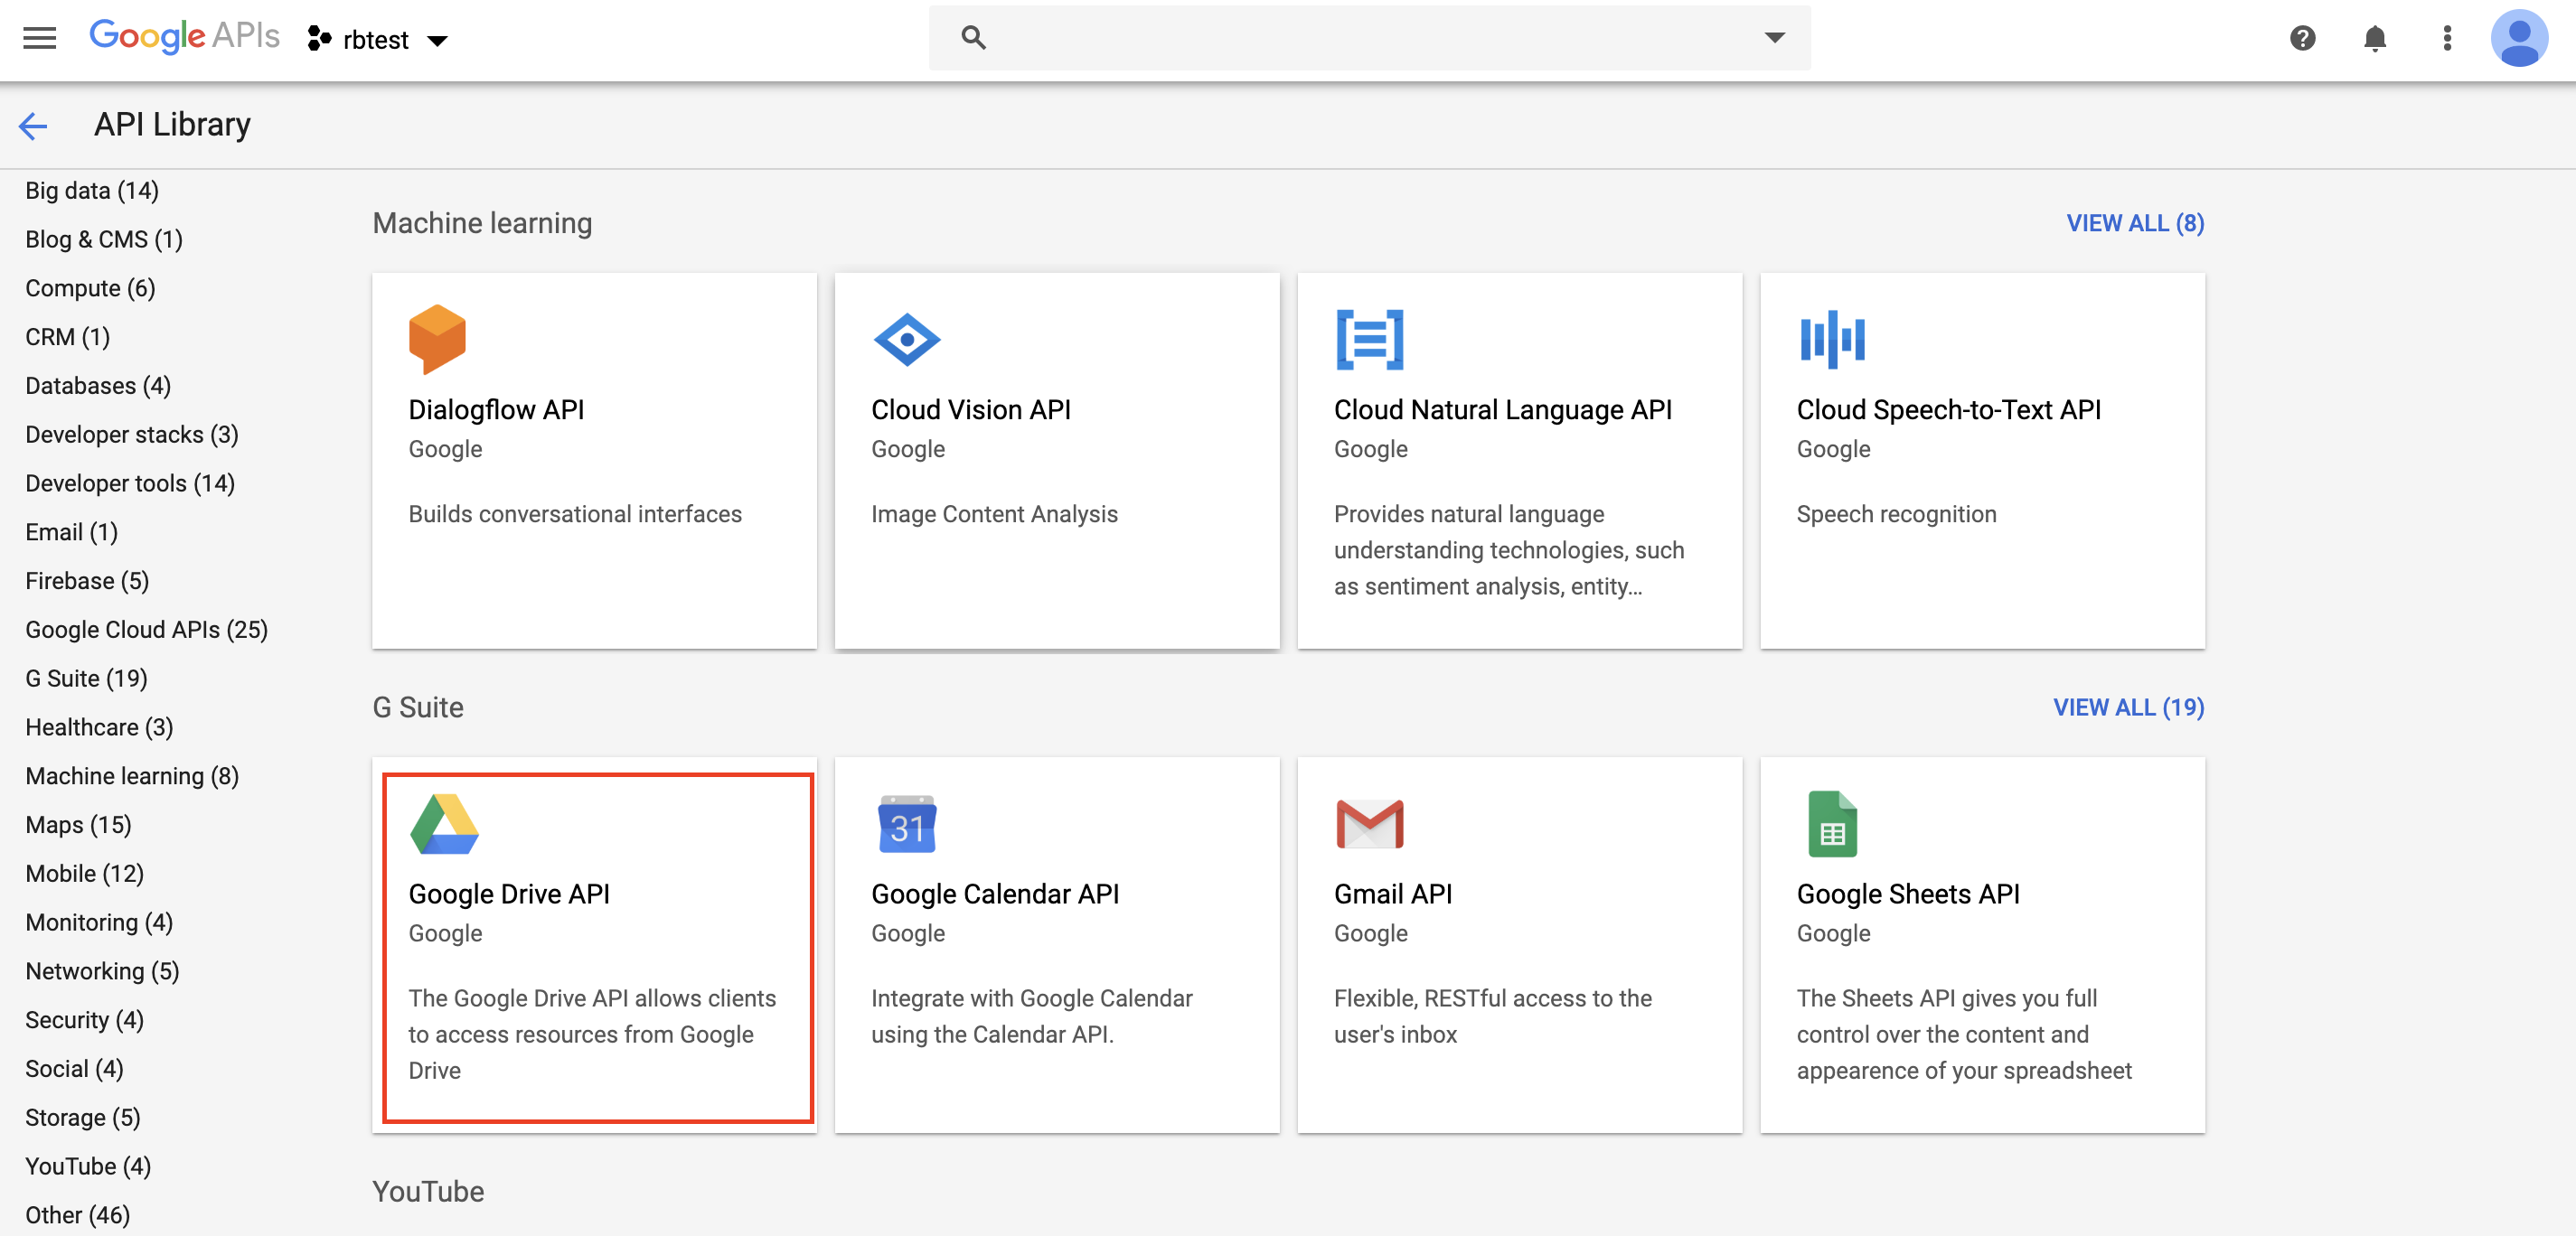Choose Developer stacks (3) filter
This screenshot has width=2576, height=1236.
click(132, 435)
